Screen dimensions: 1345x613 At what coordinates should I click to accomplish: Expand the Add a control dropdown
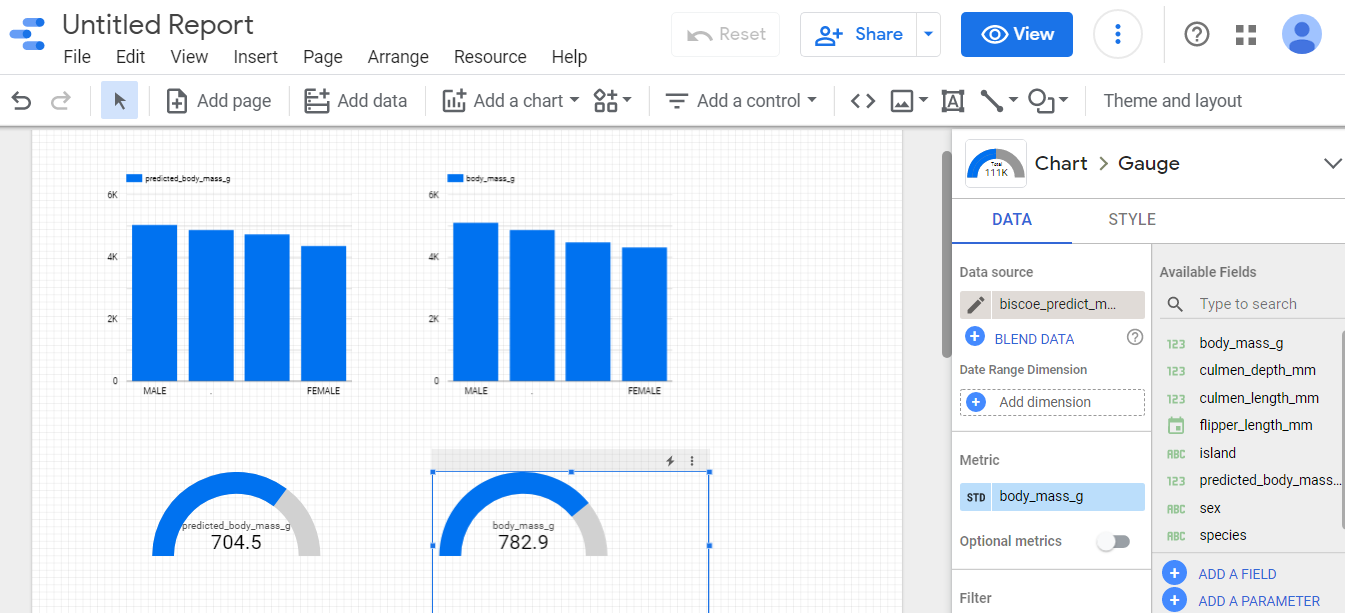(x=741, y=100)
